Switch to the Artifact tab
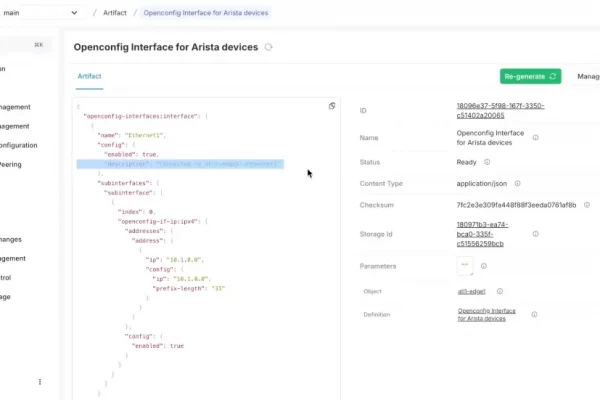 click(89, 76)
